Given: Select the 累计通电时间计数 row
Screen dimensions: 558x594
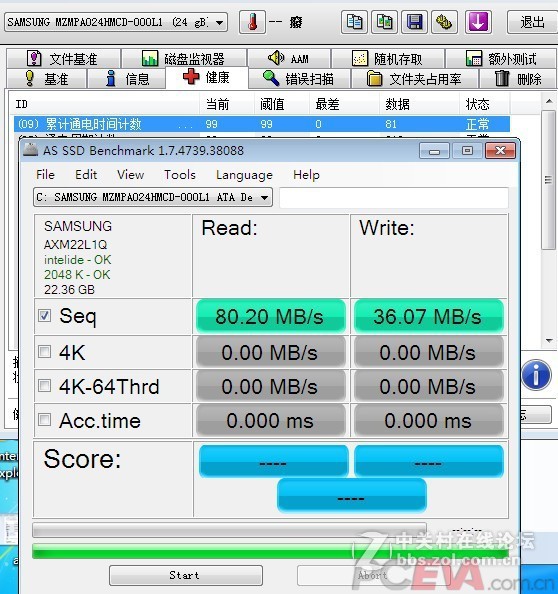Looking at the screenshot, I should (x=262, y=124).
